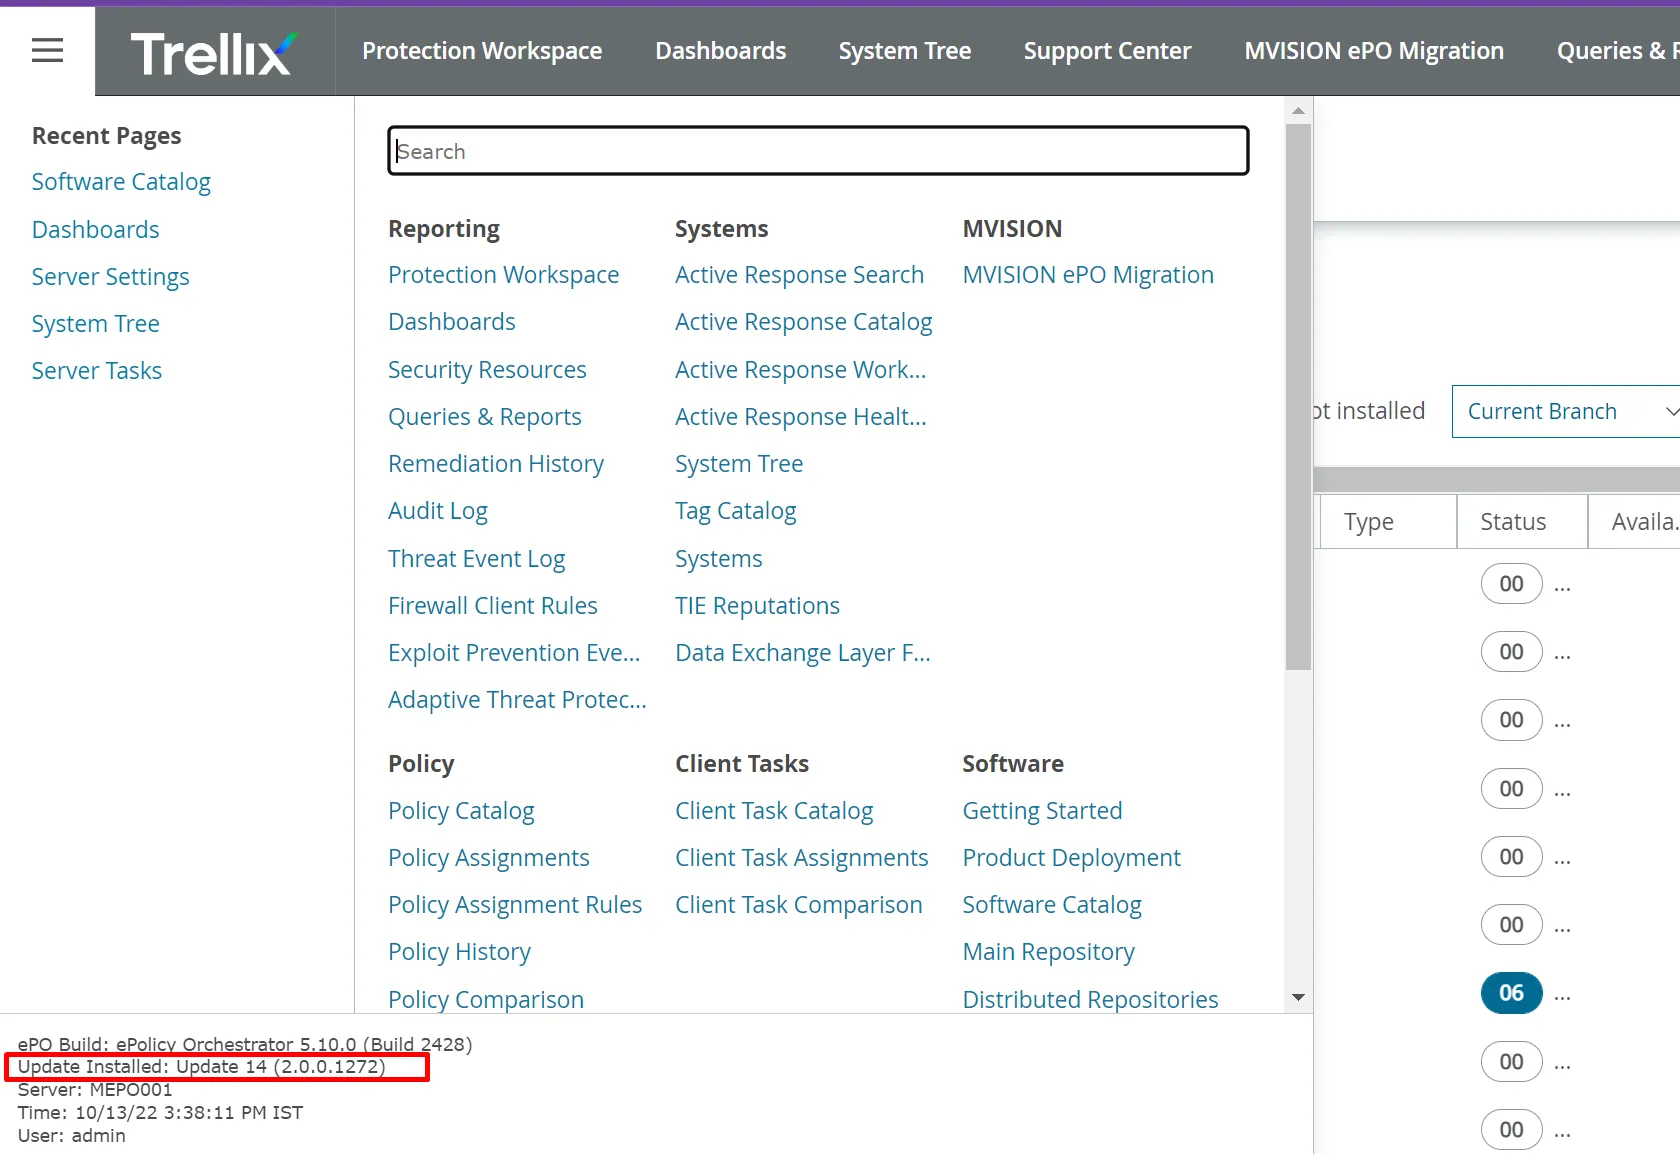This screenshot has height=1154, width=1680.
Task: Open Remediation History link
Action: coord(495,464)
